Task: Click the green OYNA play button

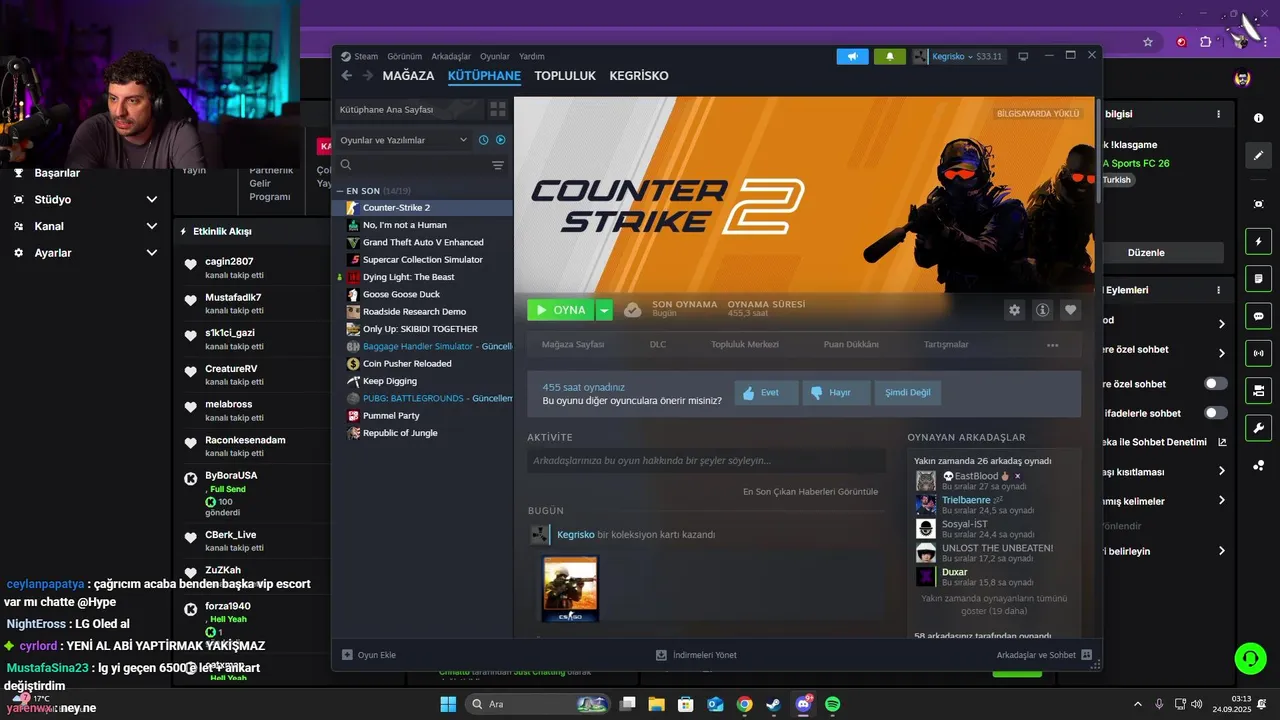Action: tap(561, 310)
